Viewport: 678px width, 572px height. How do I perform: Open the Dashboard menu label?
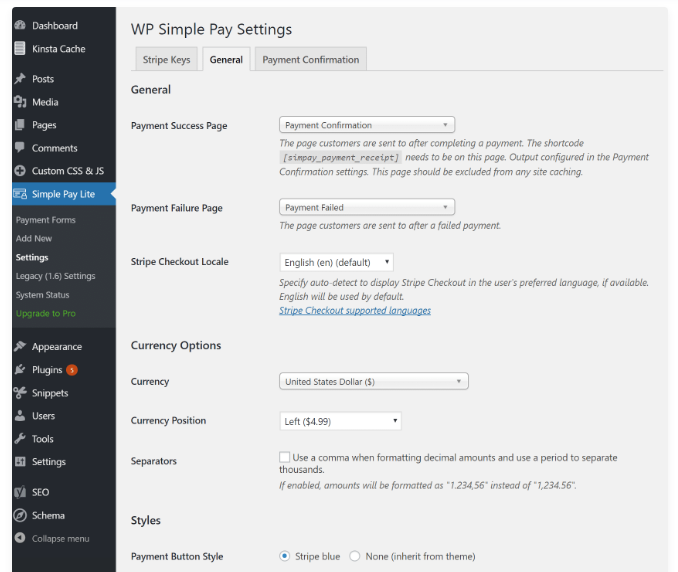(x=55, y=26)
